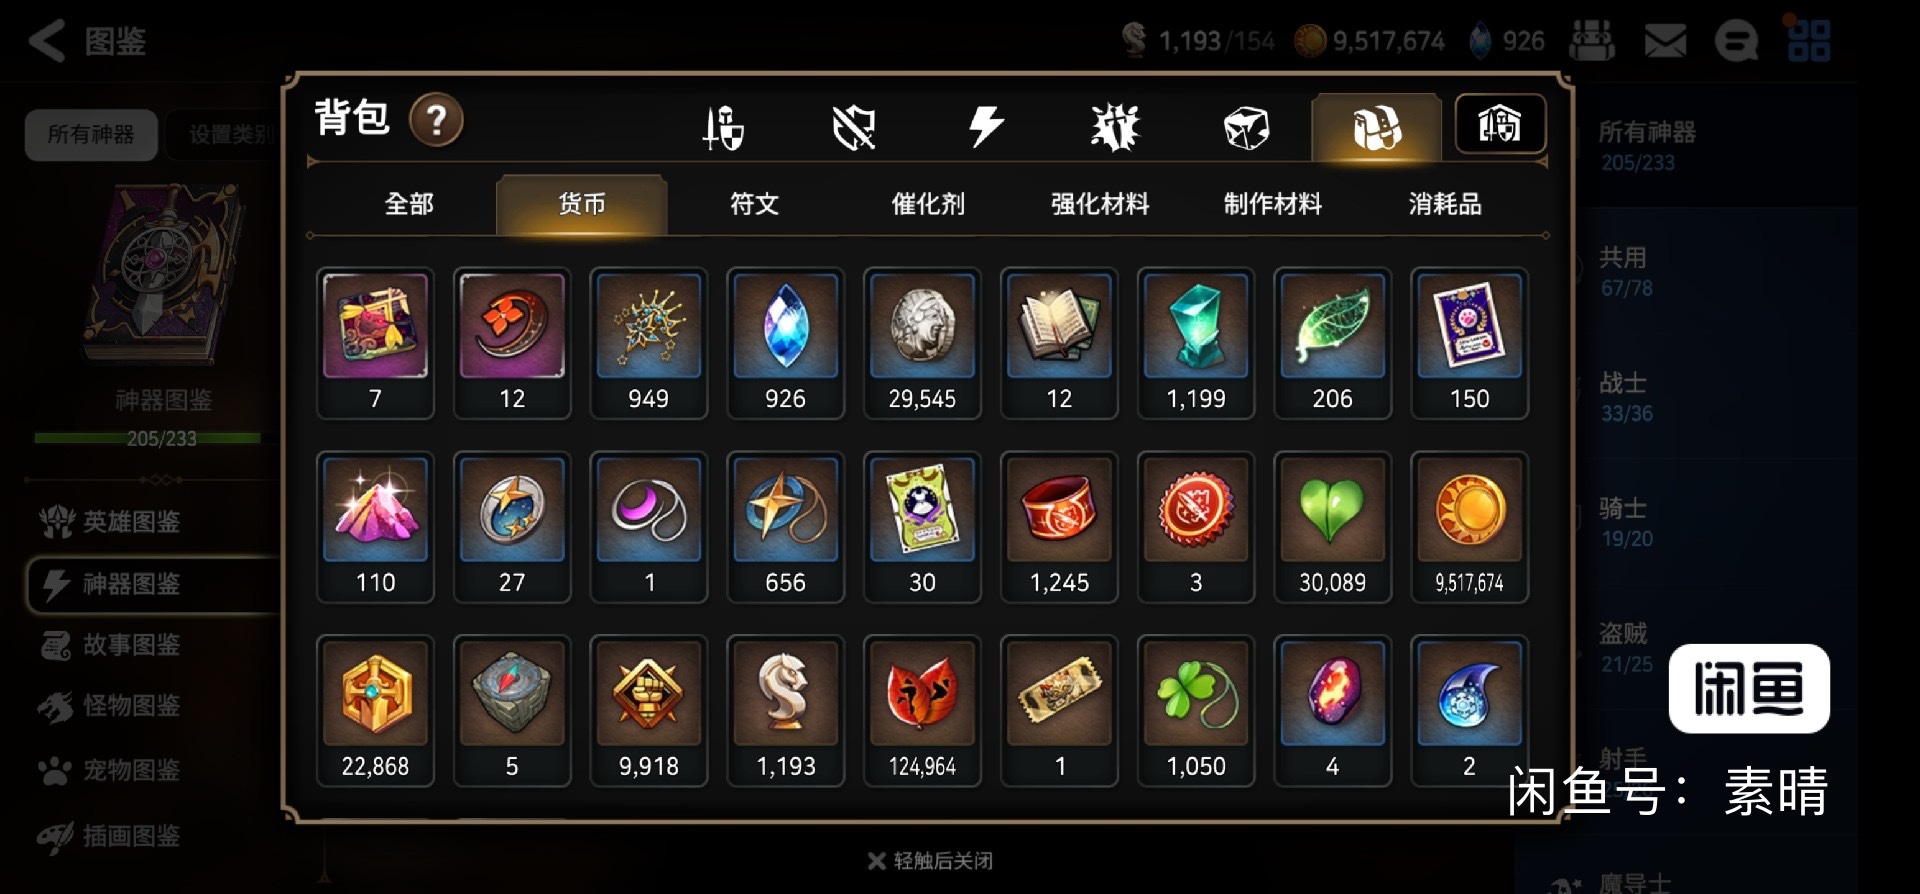Tap 轻触后关闭 to close backpack

click(930, 860)
